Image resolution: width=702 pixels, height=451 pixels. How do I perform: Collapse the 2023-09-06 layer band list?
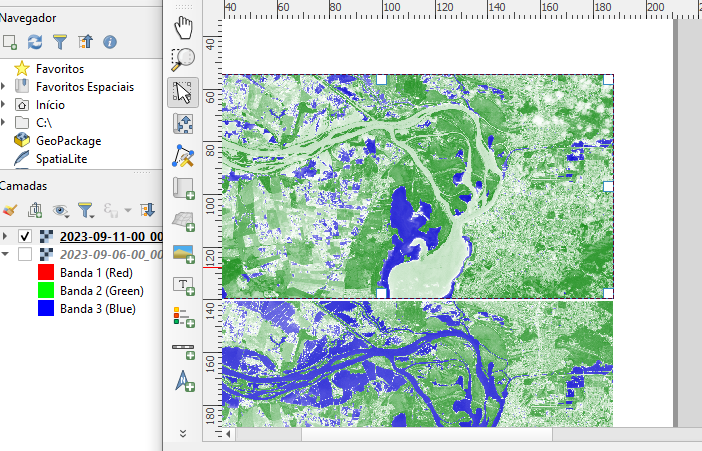tap(5, 254)
